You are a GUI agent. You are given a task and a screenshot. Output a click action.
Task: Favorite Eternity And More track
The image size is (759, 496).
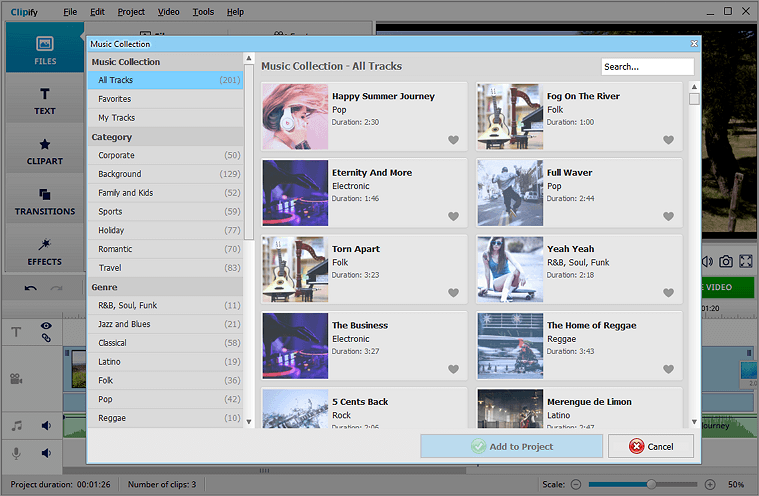pos(453,216)
